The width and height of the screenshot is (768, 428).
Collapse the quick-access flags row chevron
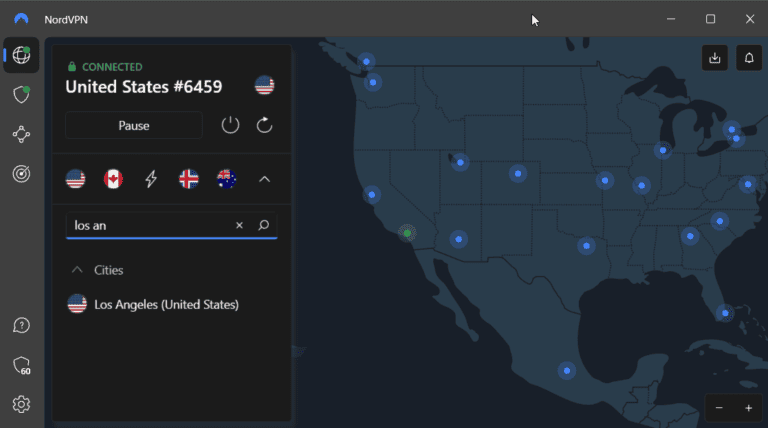coord(264,179)
